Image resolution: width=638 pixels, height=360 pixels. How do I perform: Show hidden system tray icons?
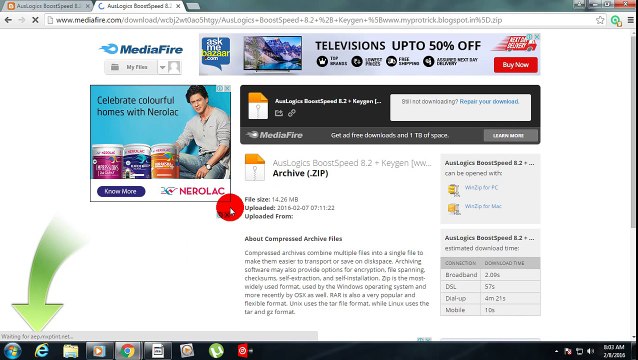tap(556, 351)
